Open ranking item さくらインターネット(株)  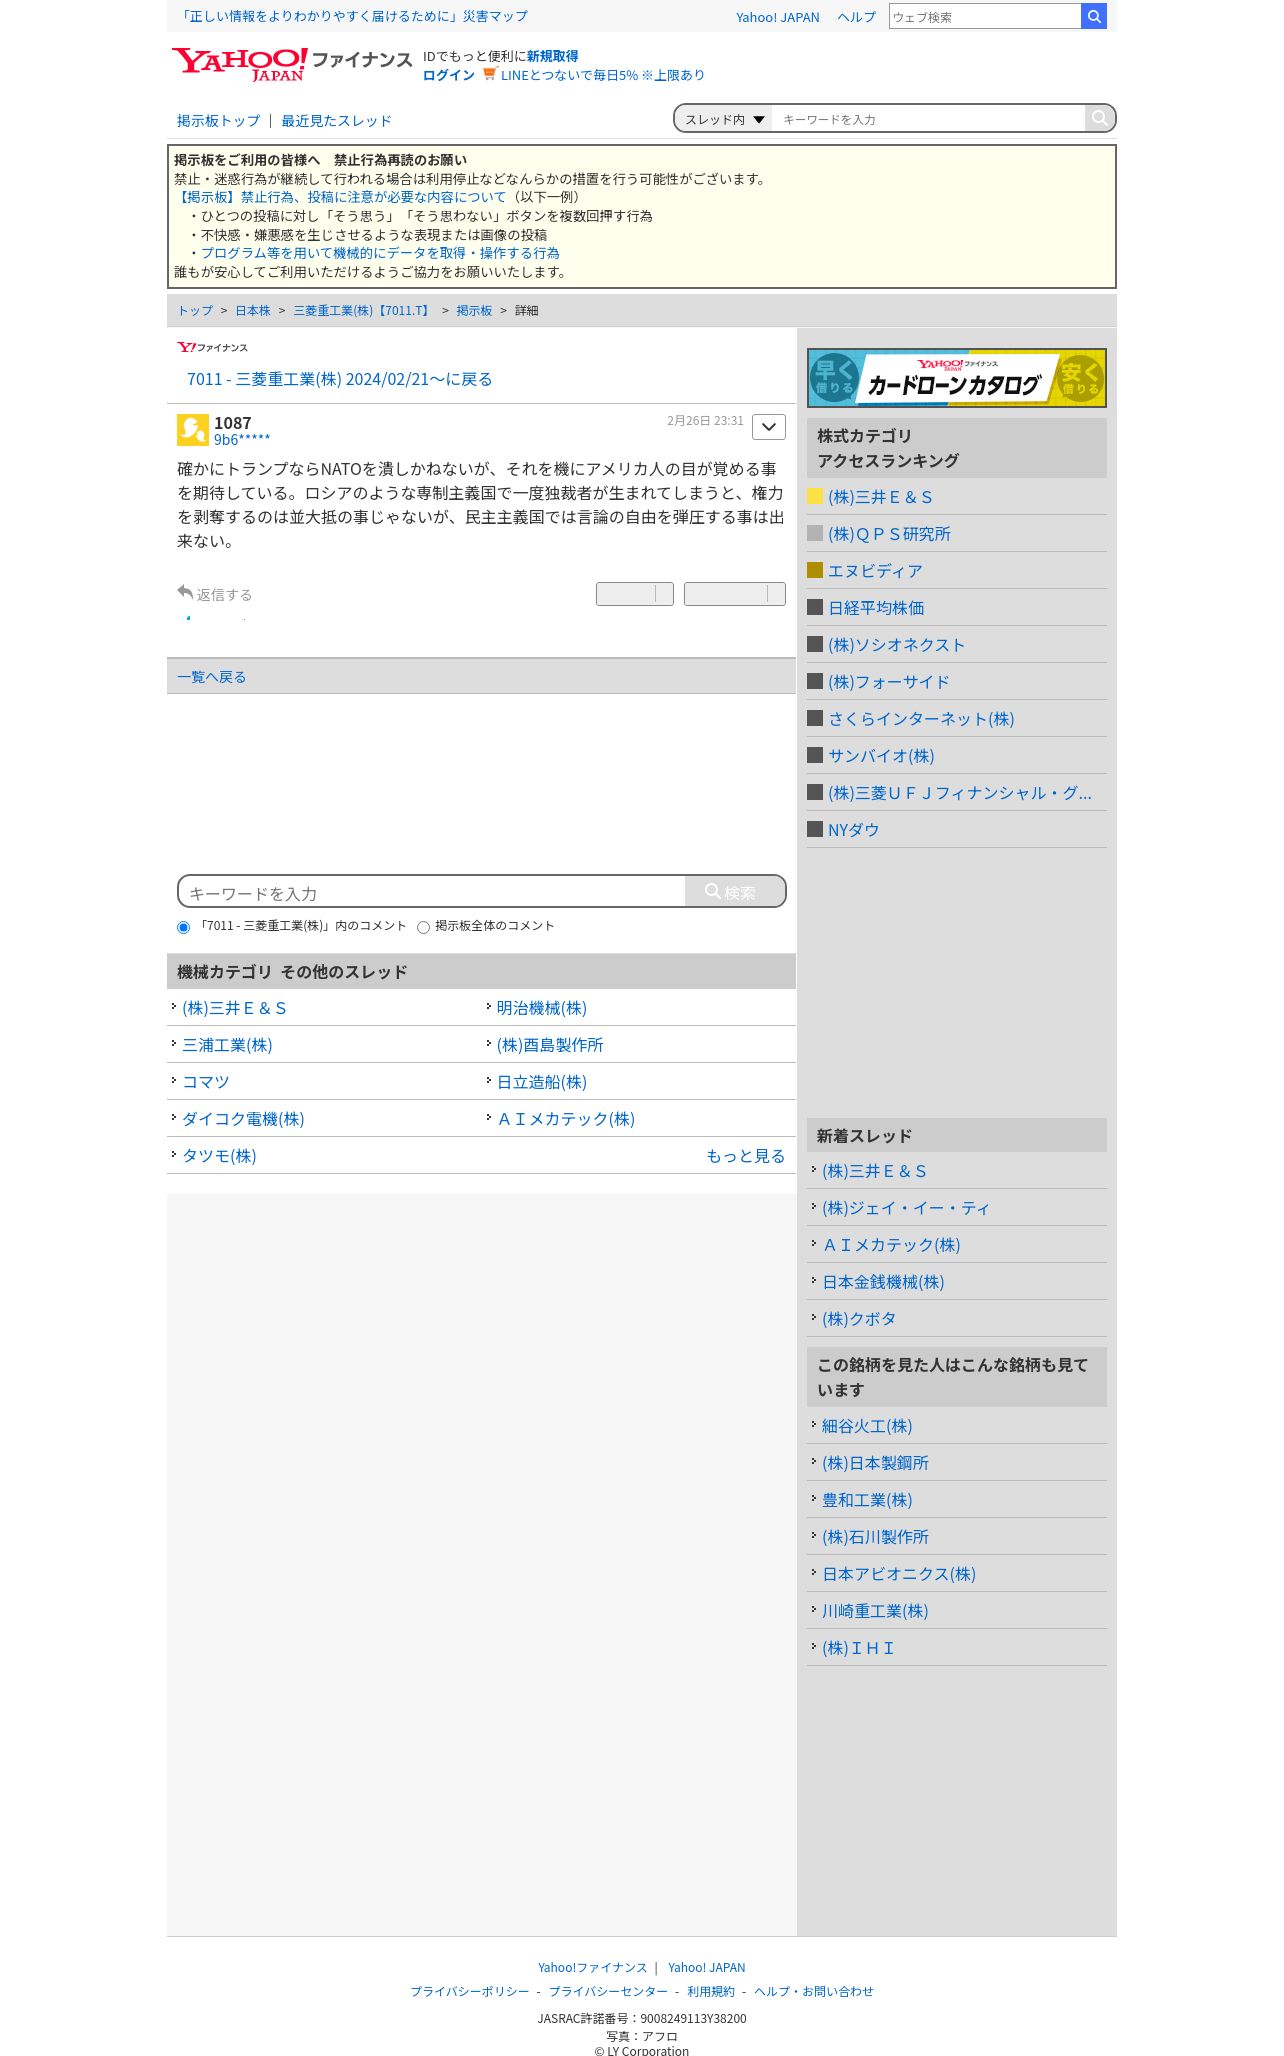tap(921, 719)
